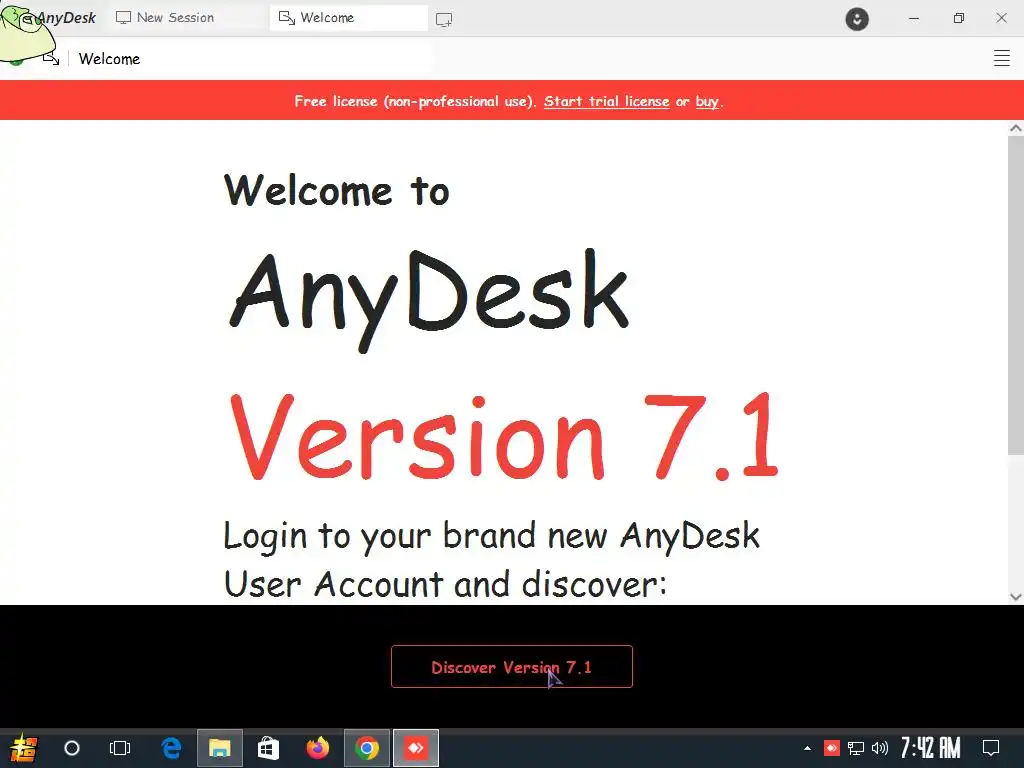Viewport: 1024px width, 768px height.
Task: Restore down the AnyDesk window
Action: [958, 18]
